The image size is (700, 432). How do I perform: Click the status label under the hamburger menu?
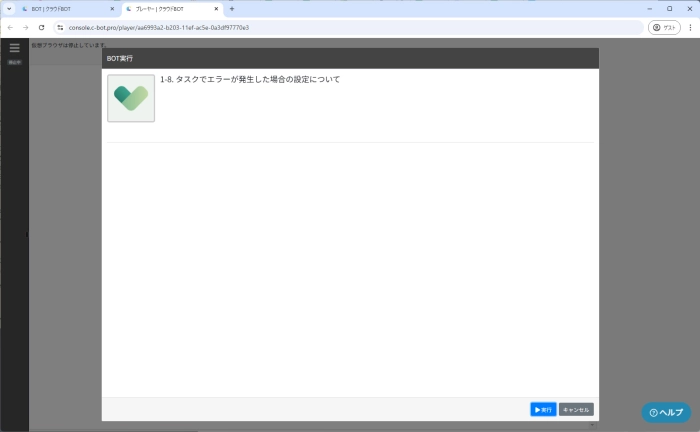point(14,62)
